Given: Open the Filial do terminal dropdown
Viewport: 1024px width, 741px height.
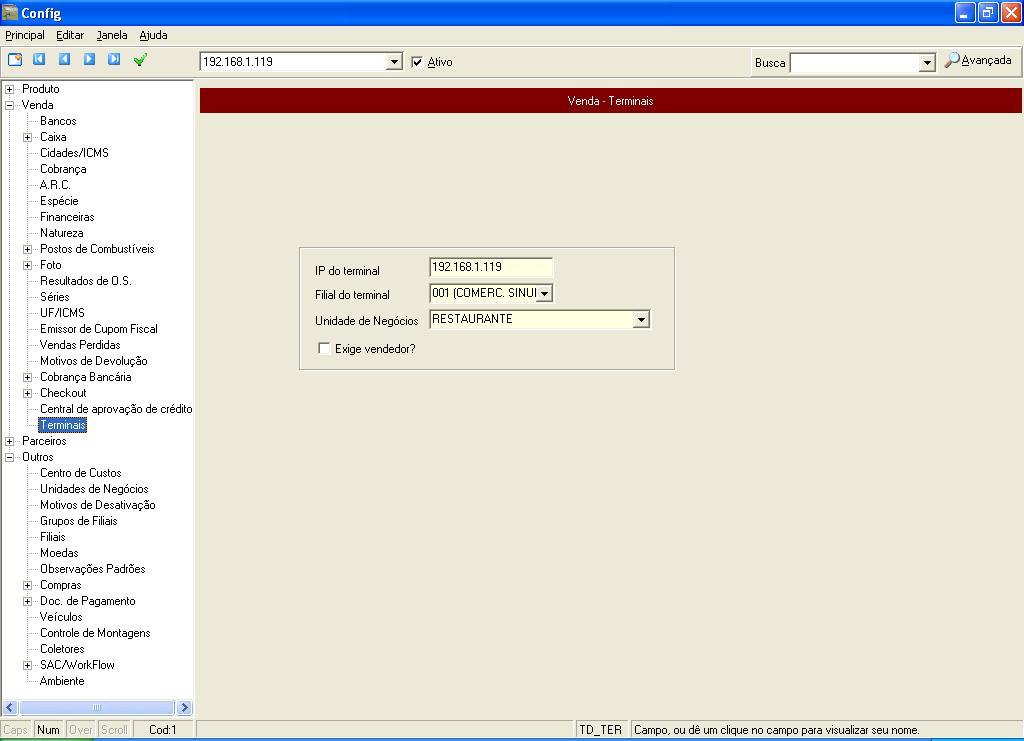Looking at the screenshot, I should [x=545, y=293].
